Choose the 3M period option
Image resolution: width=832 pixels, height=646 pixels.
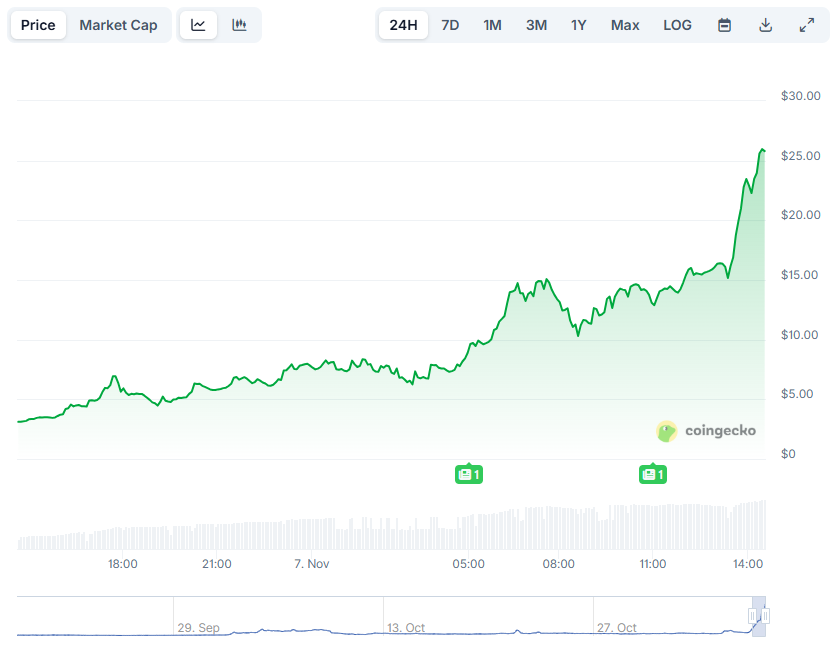coord(536,25)
